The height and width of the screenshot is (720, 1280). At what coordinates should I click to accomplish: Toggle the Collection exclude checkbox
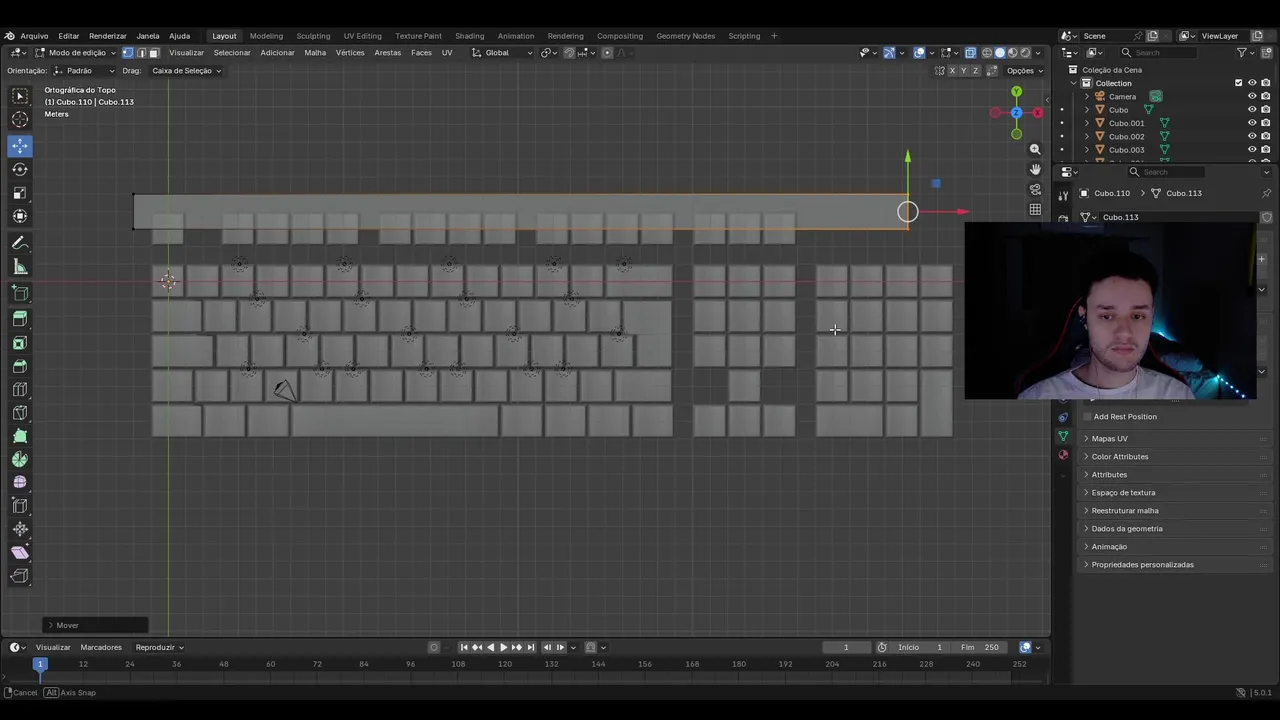coord(1238,83)
